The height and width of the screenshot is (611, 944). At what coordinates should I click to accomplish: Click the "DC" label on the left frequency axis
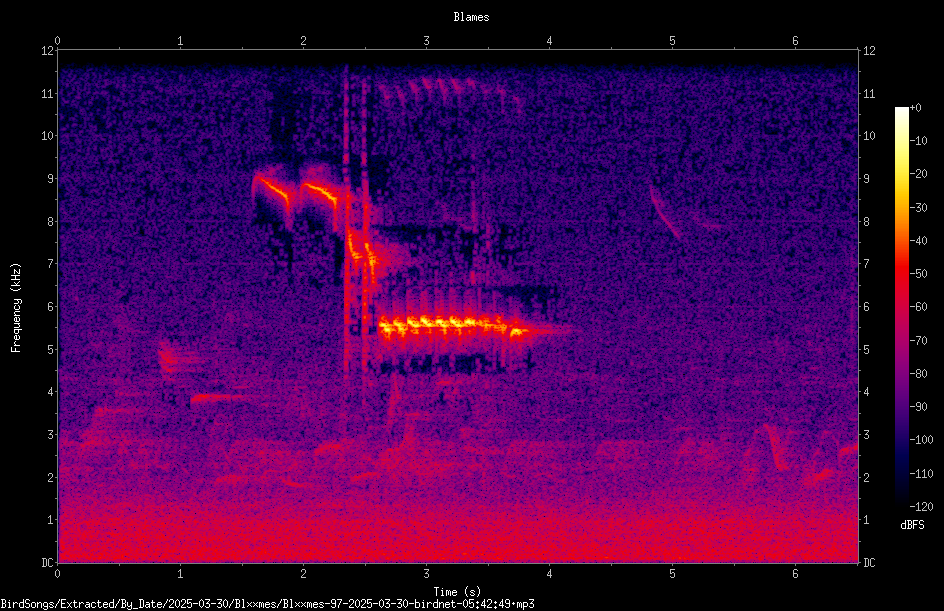47,563
